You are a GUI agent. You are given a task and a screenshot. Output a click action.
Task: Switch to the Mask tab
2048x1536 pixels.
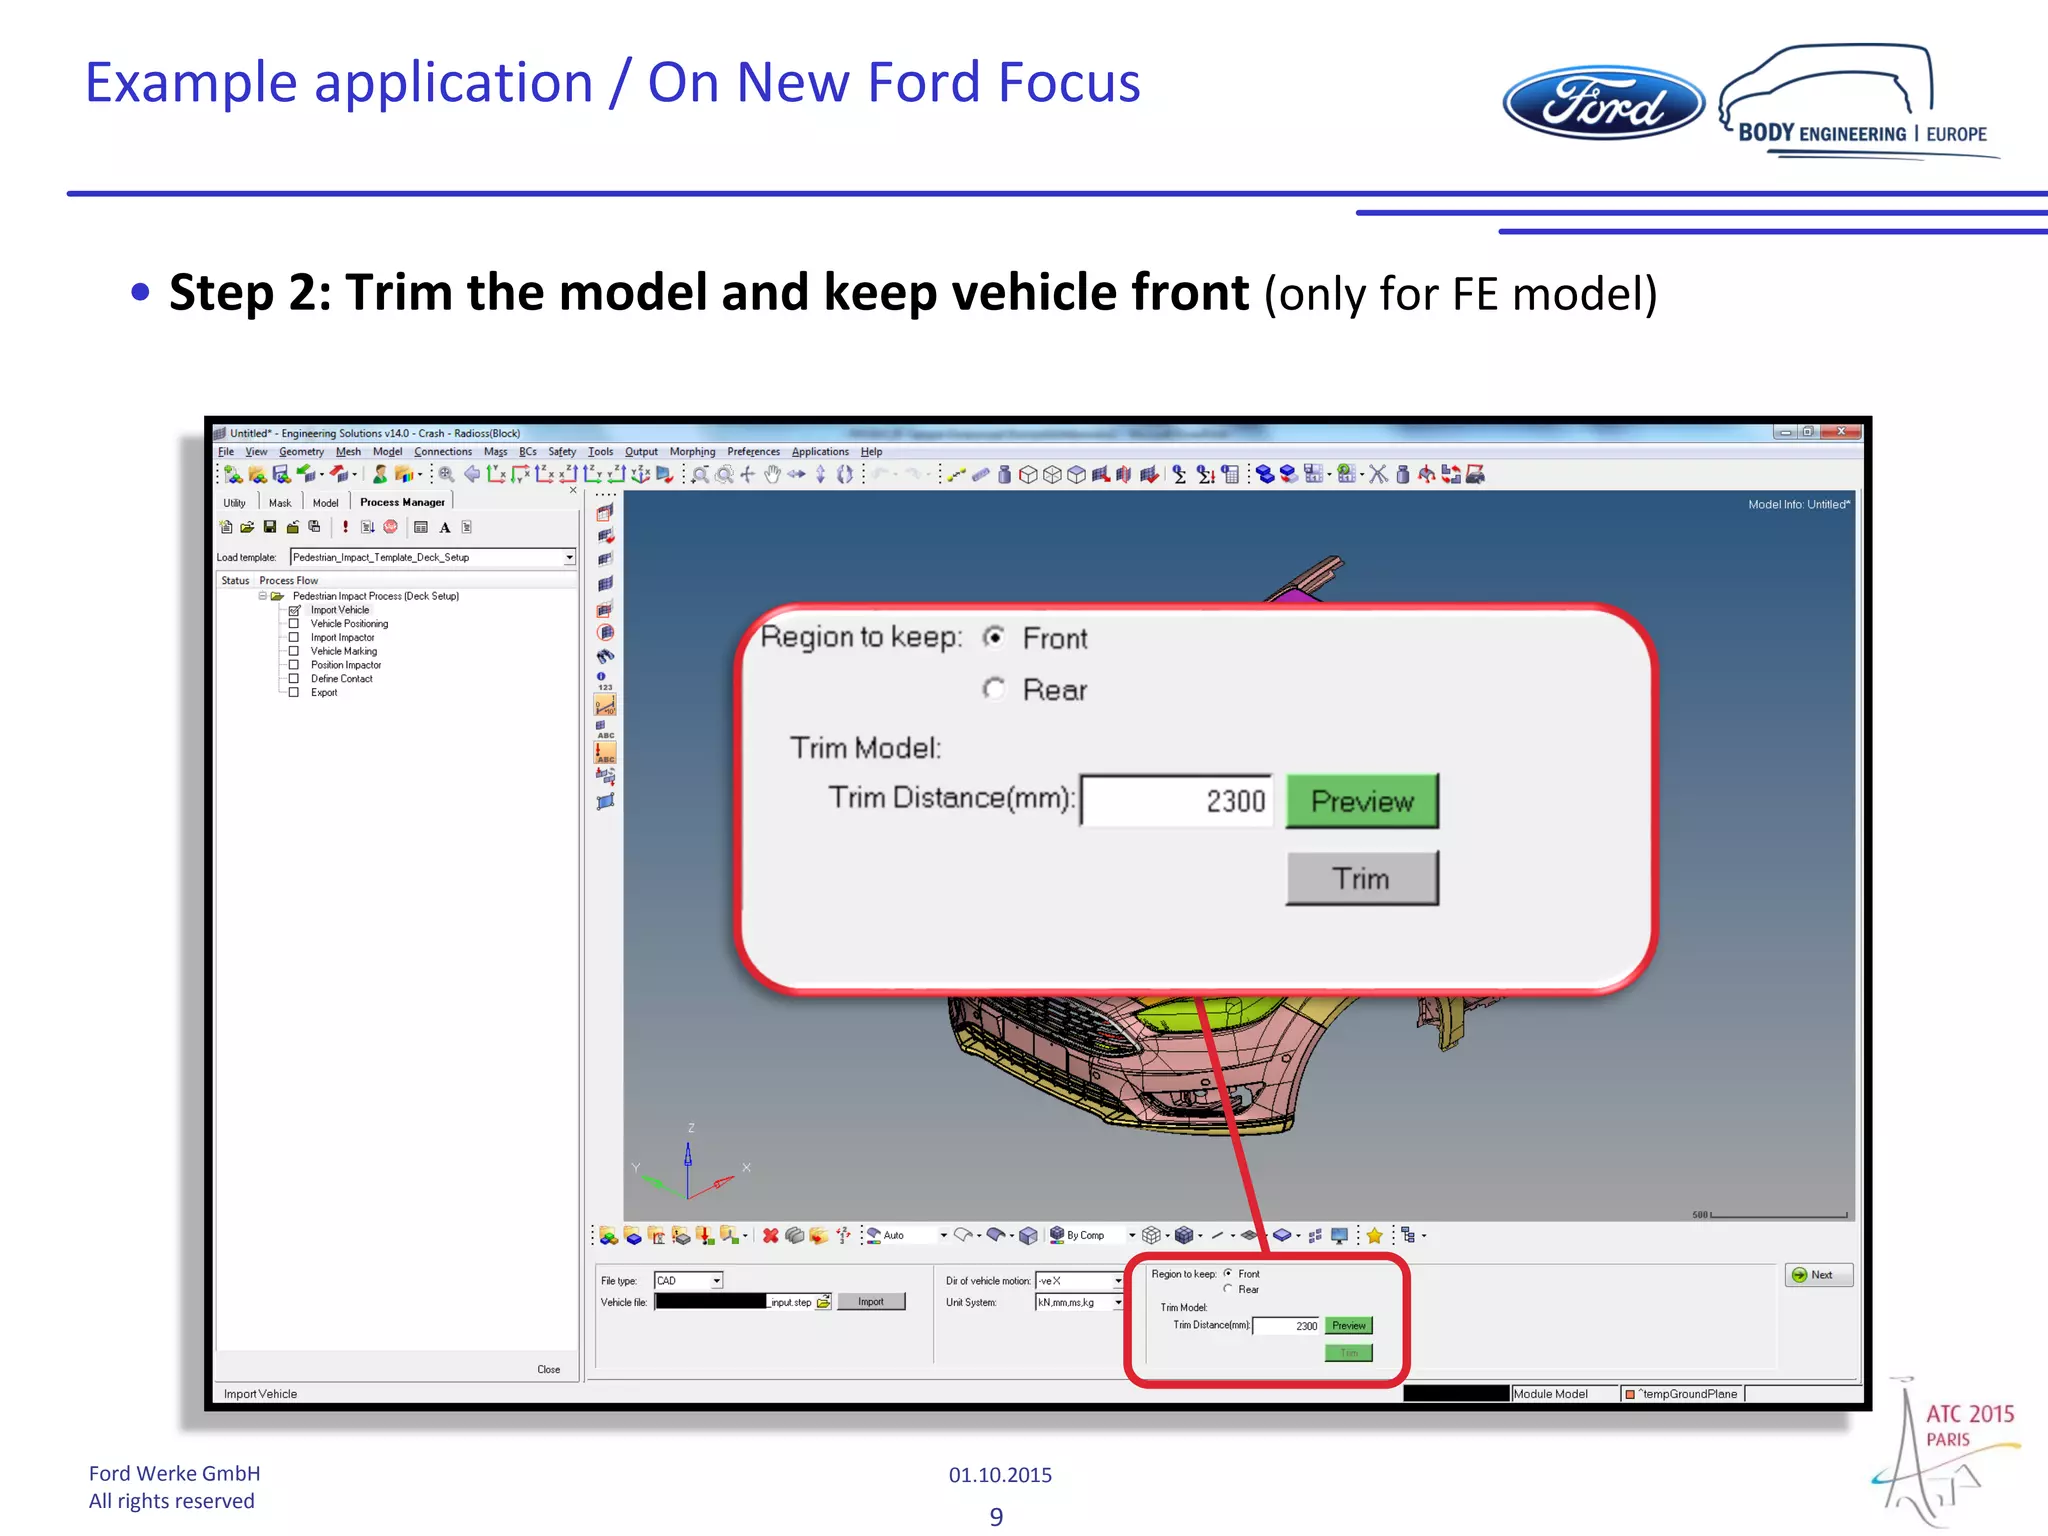click(280, 503)
